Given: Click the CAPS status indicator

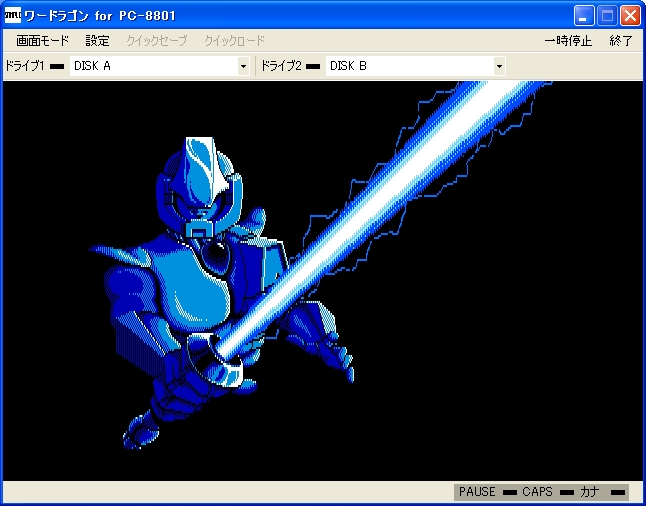Looking at the screenshot, I should tap(567, 492).
